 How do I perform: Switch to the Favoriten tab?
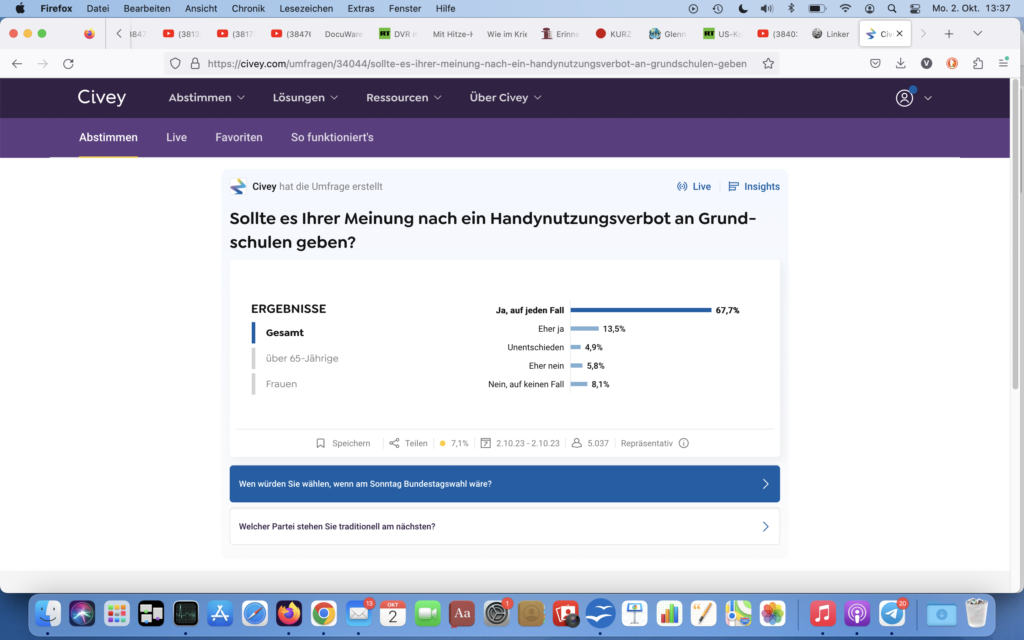[x=239, y=137]
